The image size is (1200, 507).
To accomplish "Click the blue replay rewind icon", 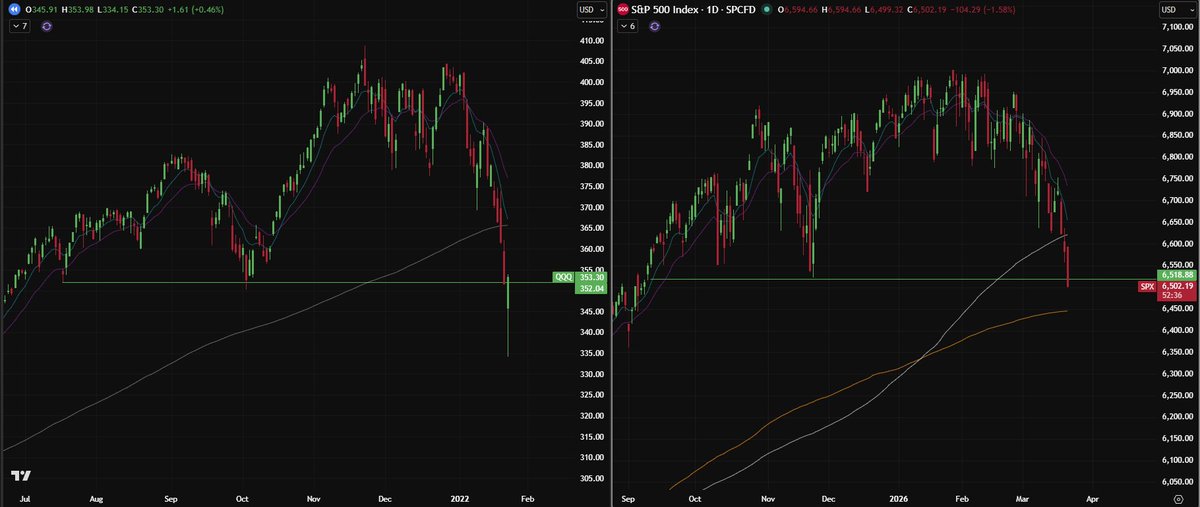I will click(x=15, y=10).
